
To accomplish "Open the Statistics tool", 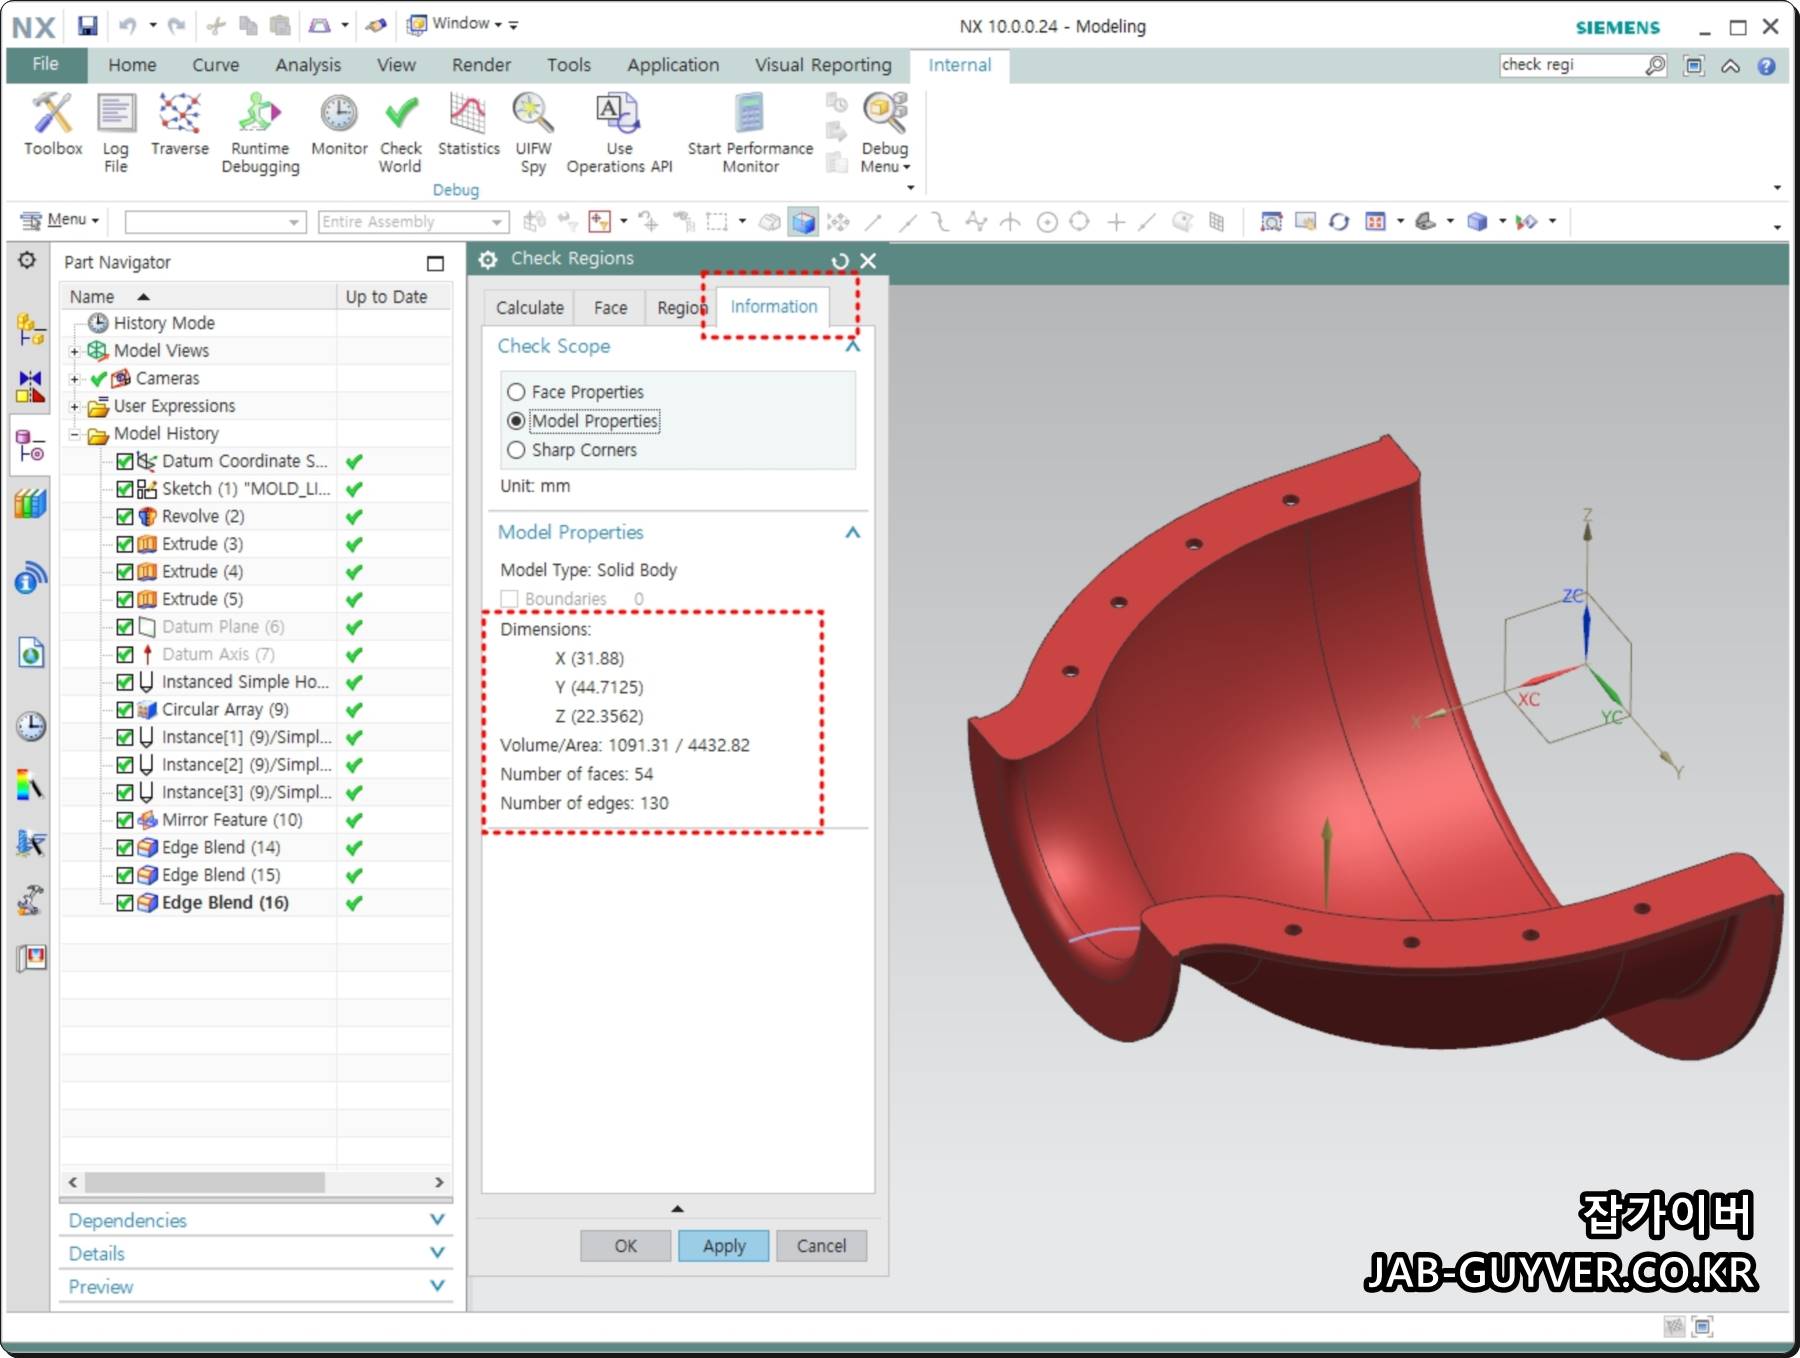I will (x=468, y=124).
